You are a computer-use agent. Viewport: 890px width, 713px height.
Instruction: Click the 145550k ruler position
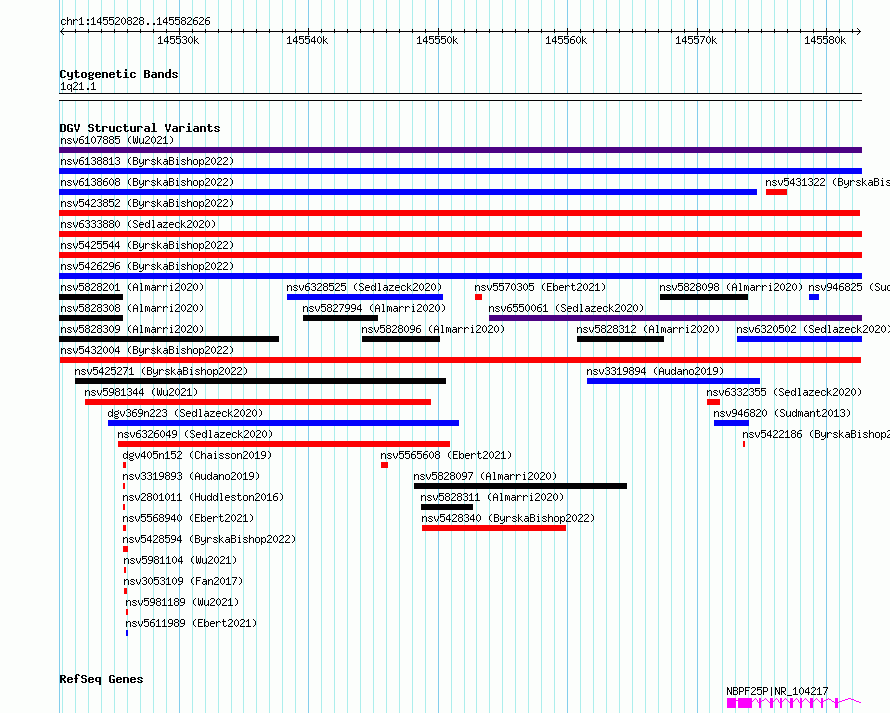coord(437,40)
